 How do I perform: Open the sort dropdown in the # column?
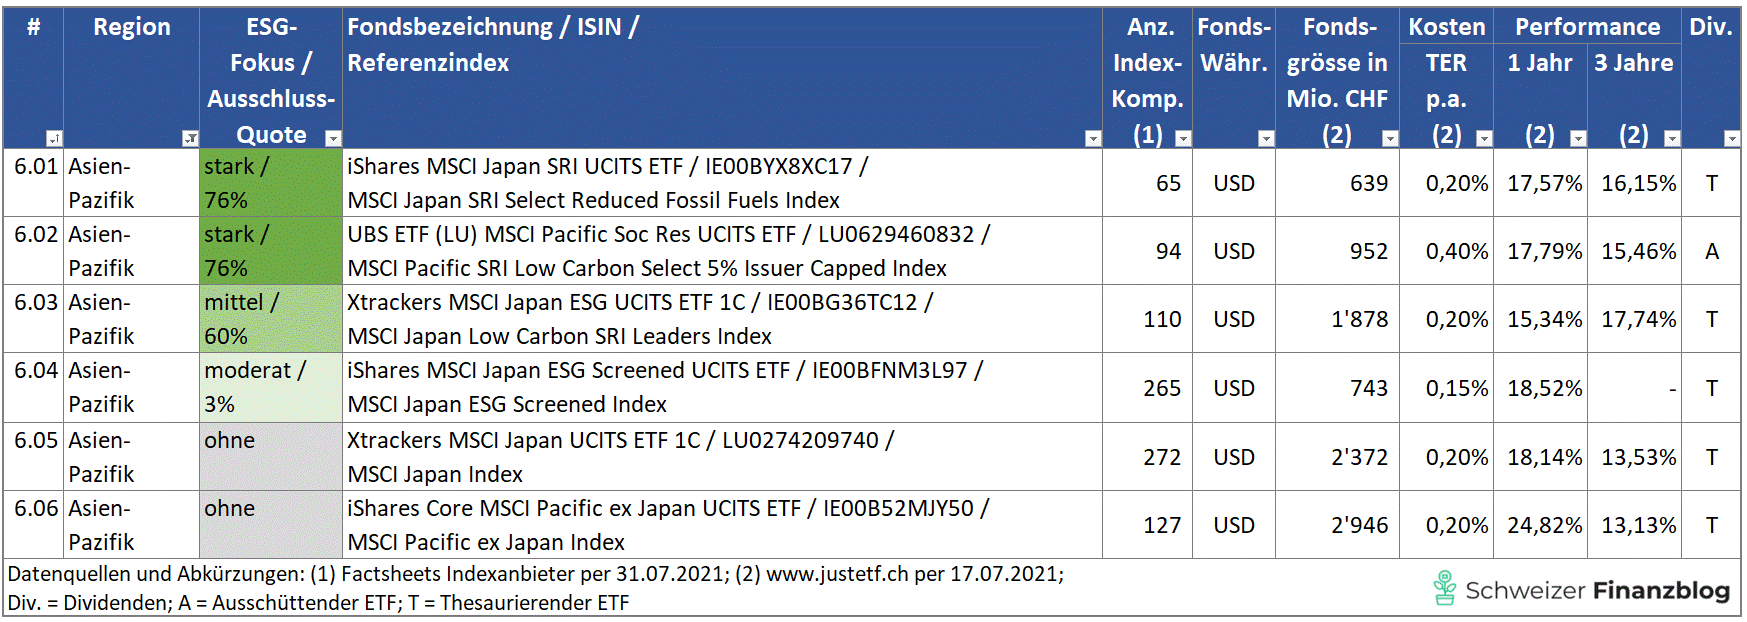54,139
